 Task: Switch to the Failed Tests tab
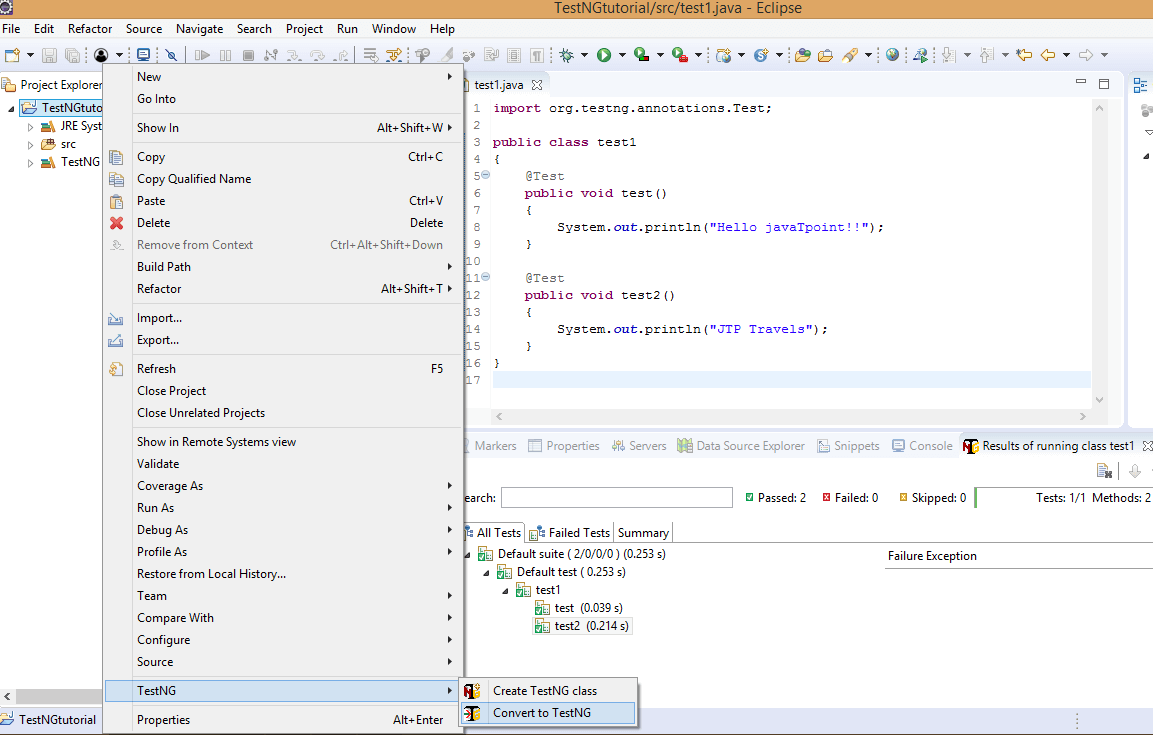tap(570, 533)
